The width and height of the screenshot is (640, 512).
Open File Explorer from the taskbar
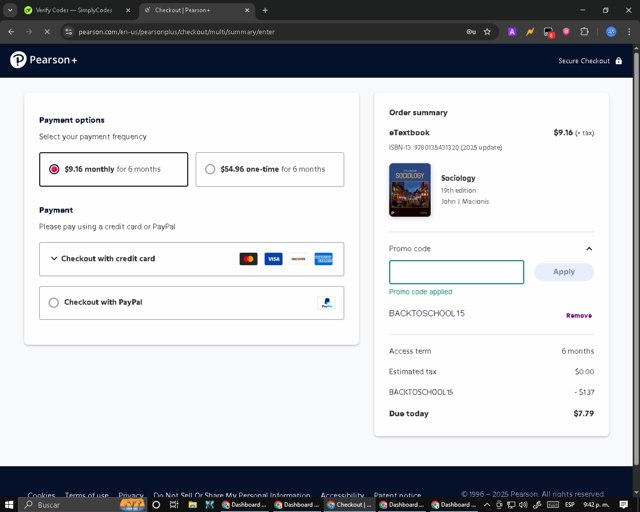pyautogui.click(x=193, y=505)
